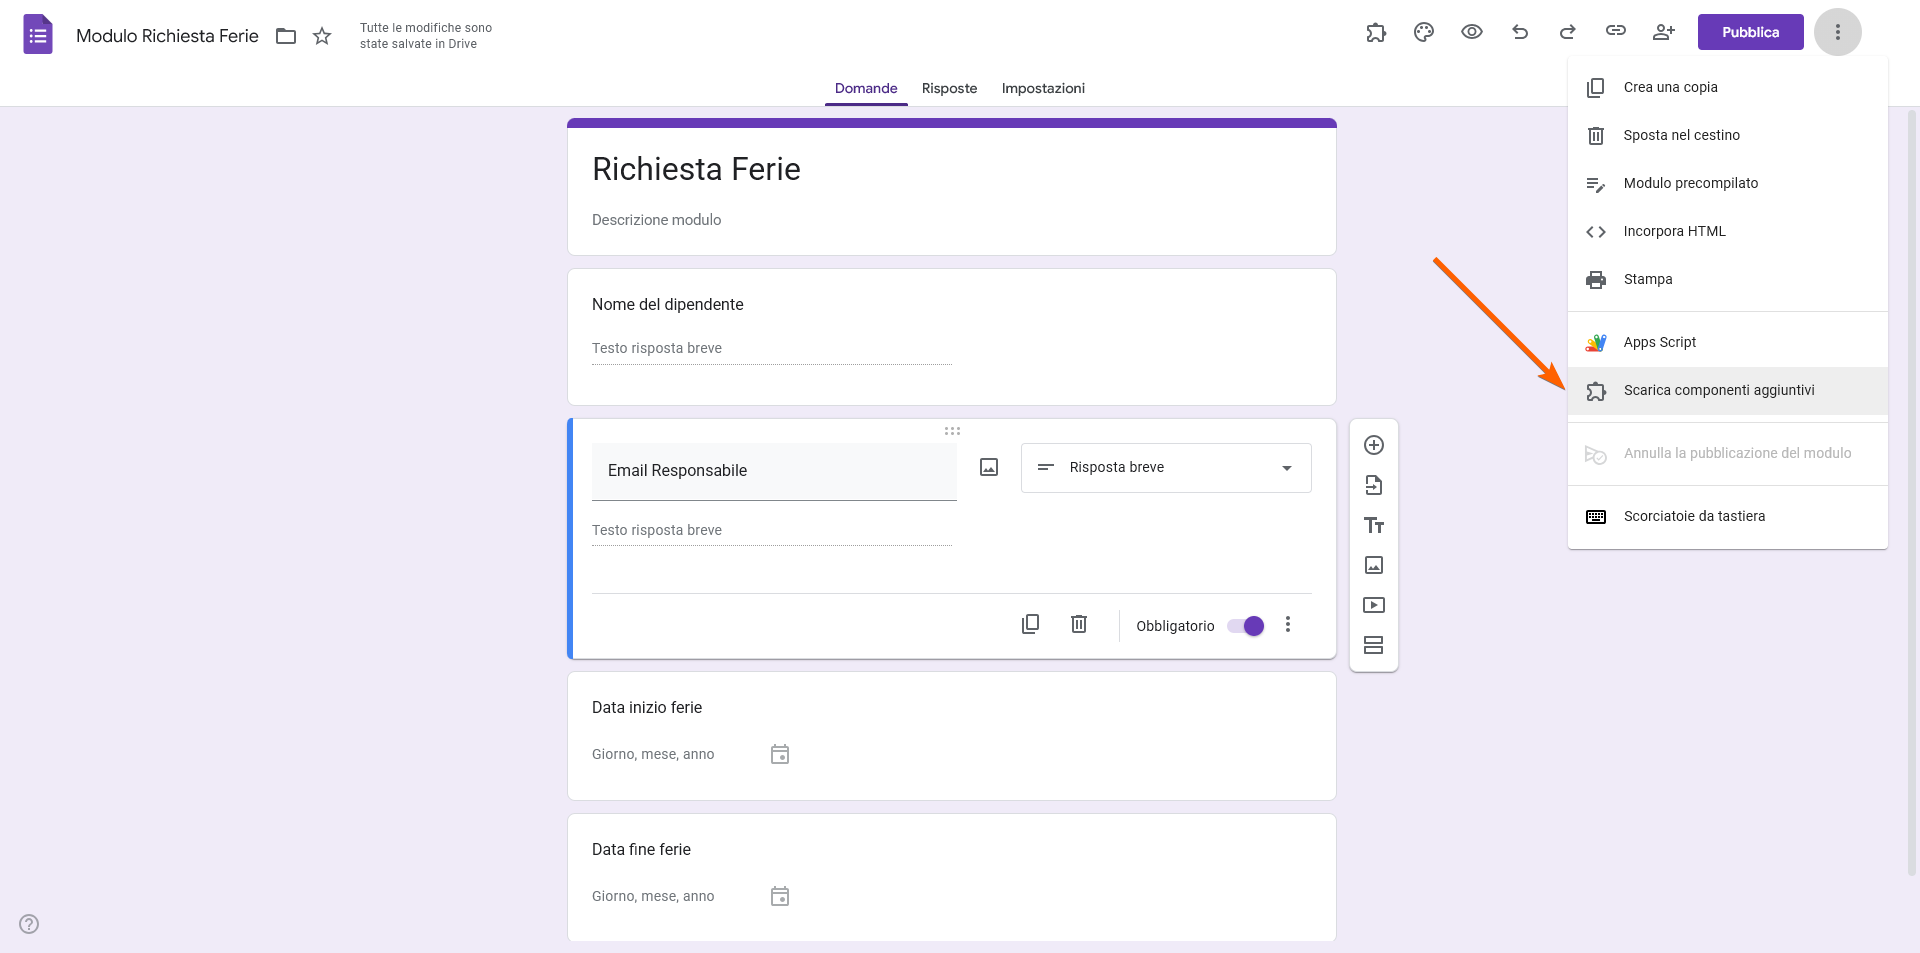
Task: Star the Modulo Richiesta Ferie form
Action: (322, 35)
